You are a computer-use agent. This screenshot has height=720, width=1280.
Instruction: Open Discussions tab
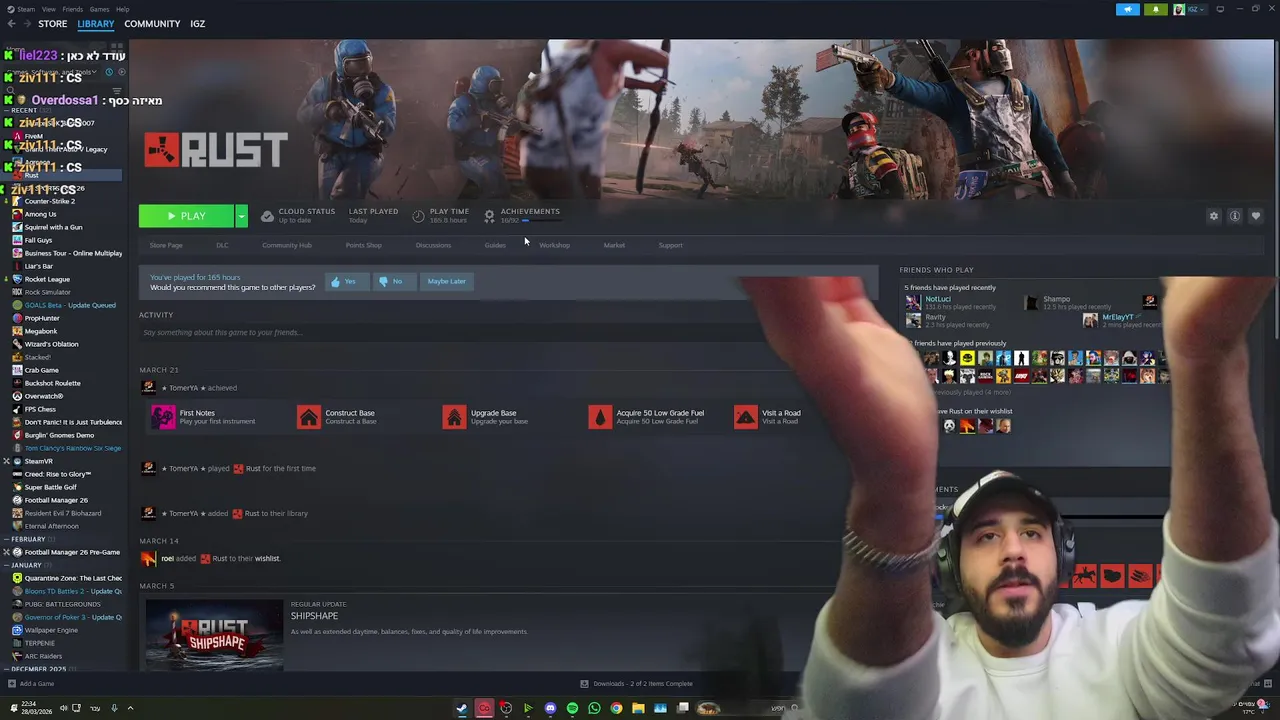click(x=433, y=245)
